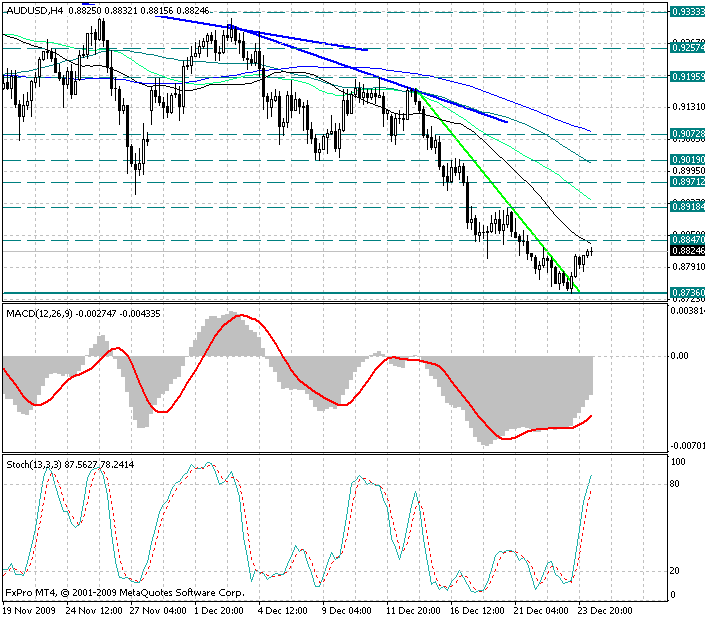Click the '9 Dec 04:00' time axis label
The image size is (705, 618).
click(347, 611)
